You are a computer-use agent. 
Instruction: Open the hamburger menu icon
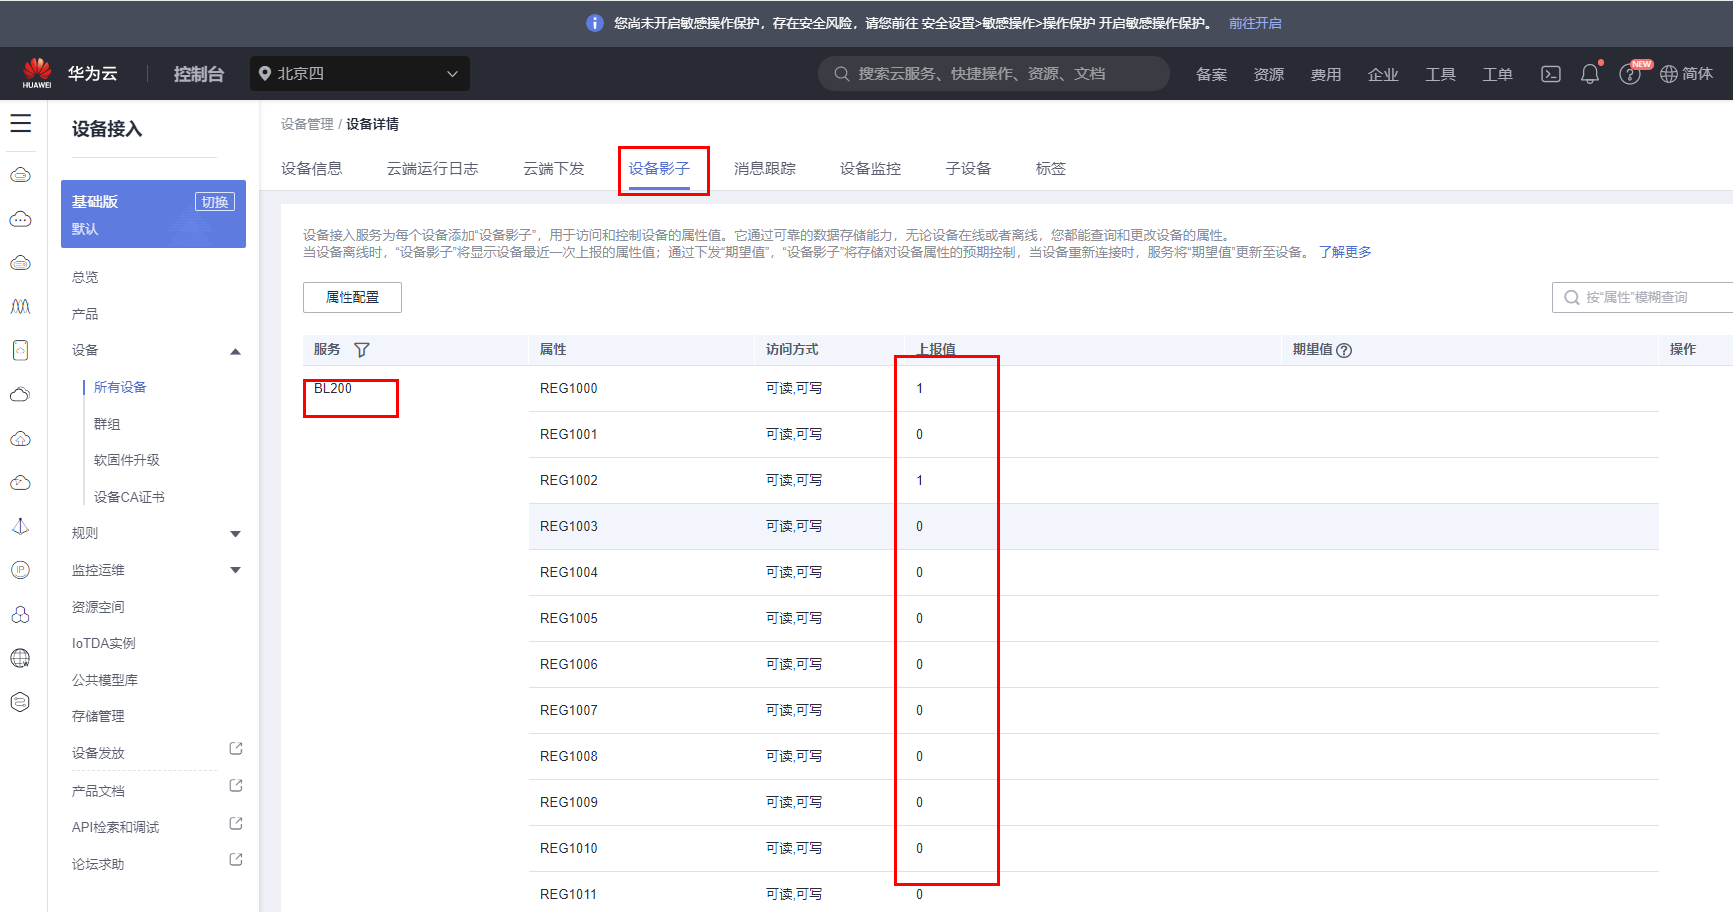click(21, 123)
